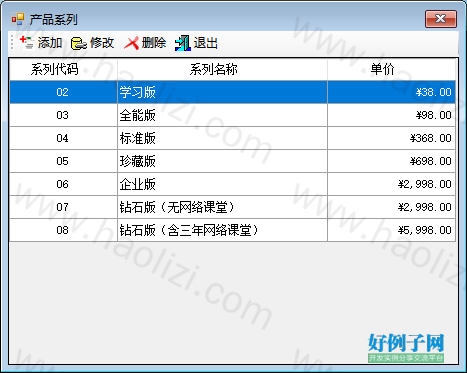Sort by 系列名称 column header

click(222, 69)
